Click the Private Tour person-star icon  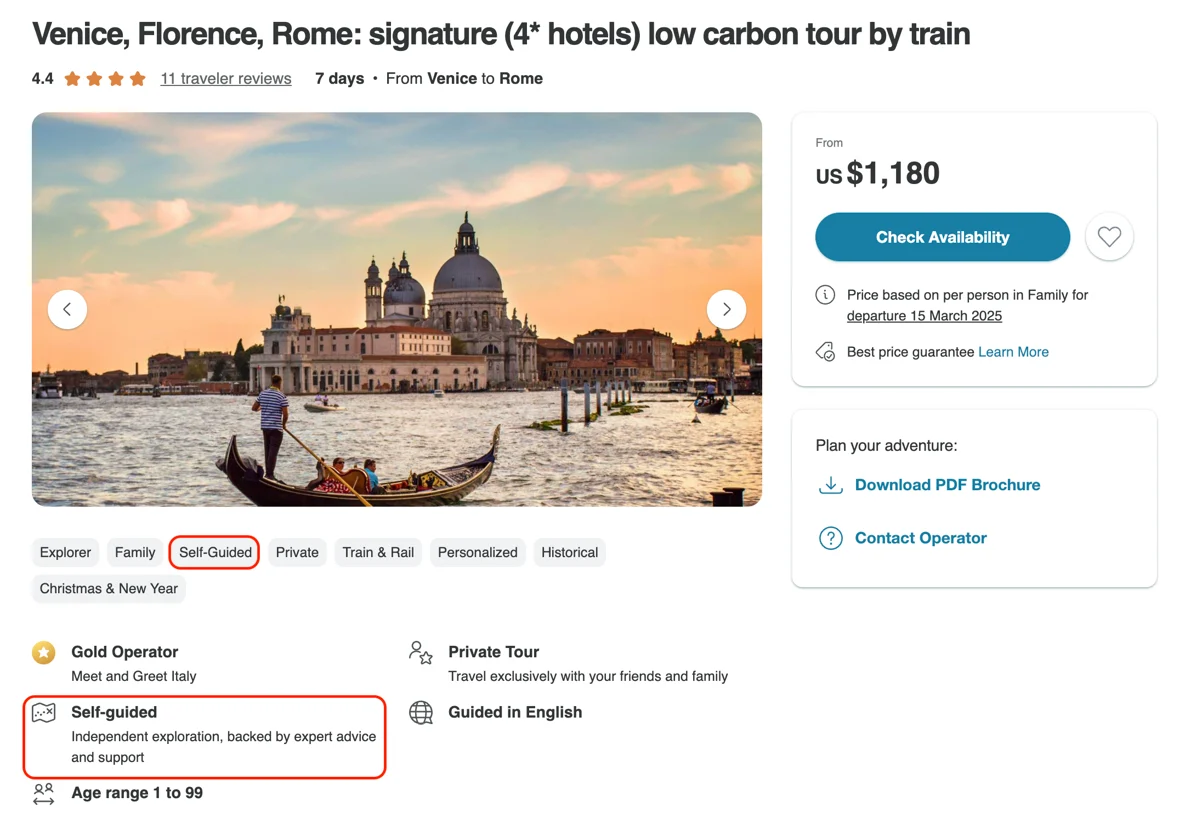click(421, 653)
